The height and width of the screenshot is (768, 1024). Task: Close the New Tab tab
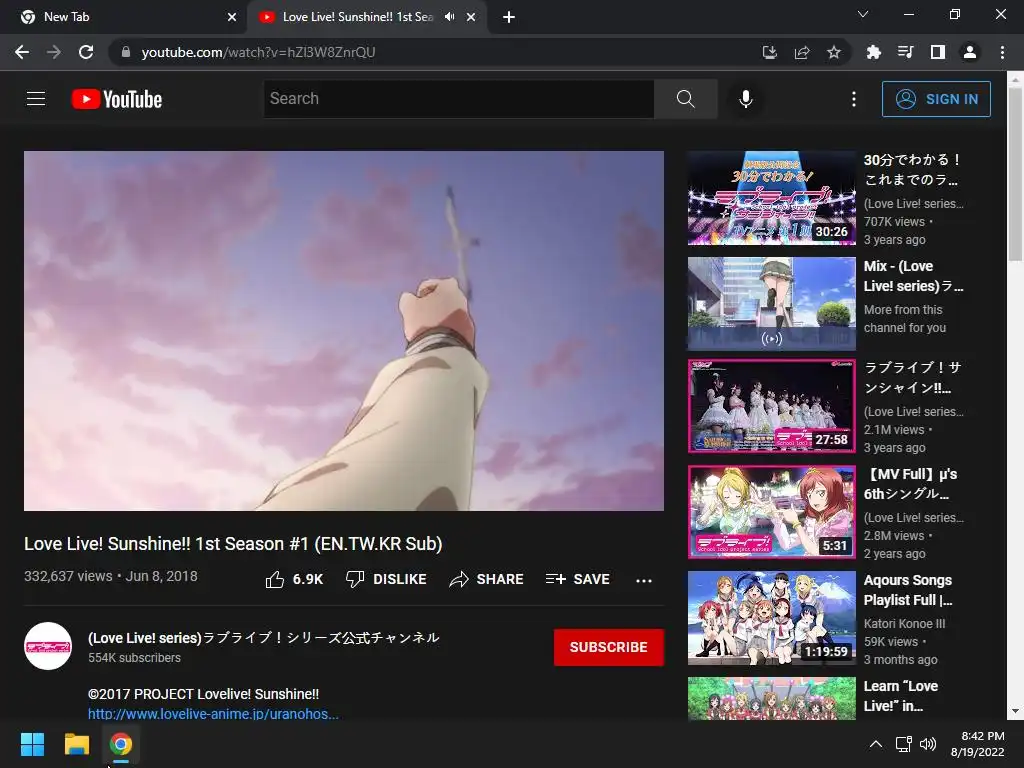pos(232,17)
